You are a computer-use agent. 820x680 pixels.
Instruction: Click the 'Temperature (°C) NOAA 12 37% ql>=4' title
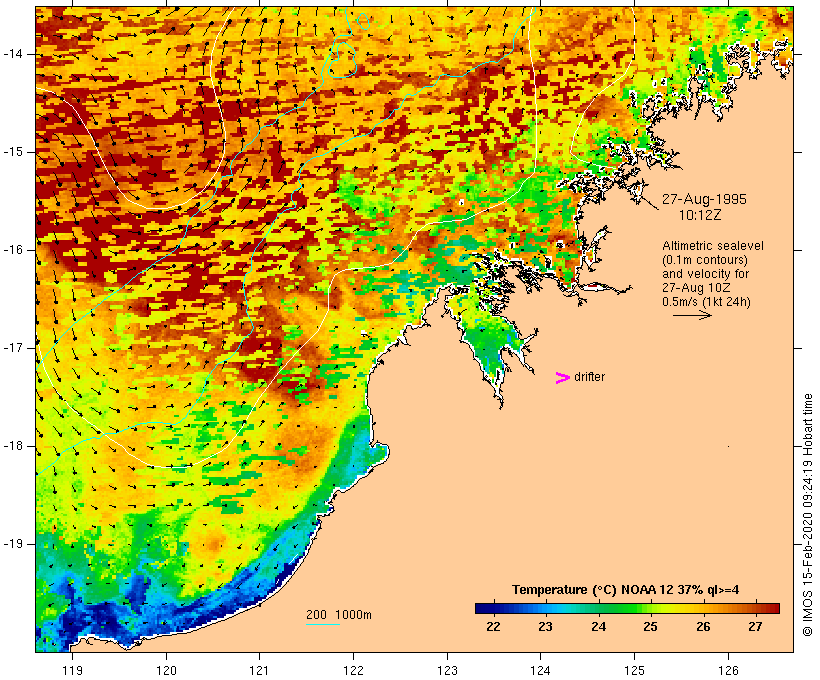pyautogui.click(x=625, y=590)
